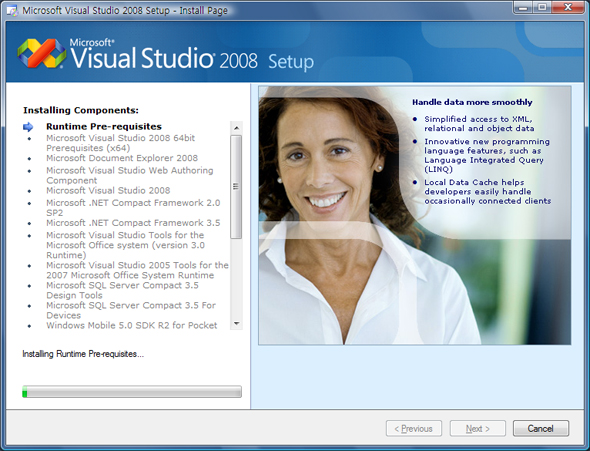590x451 pixels.
Task: Select Runtime Pre-requisites in the component list
Action: click(x=104, y=126)
